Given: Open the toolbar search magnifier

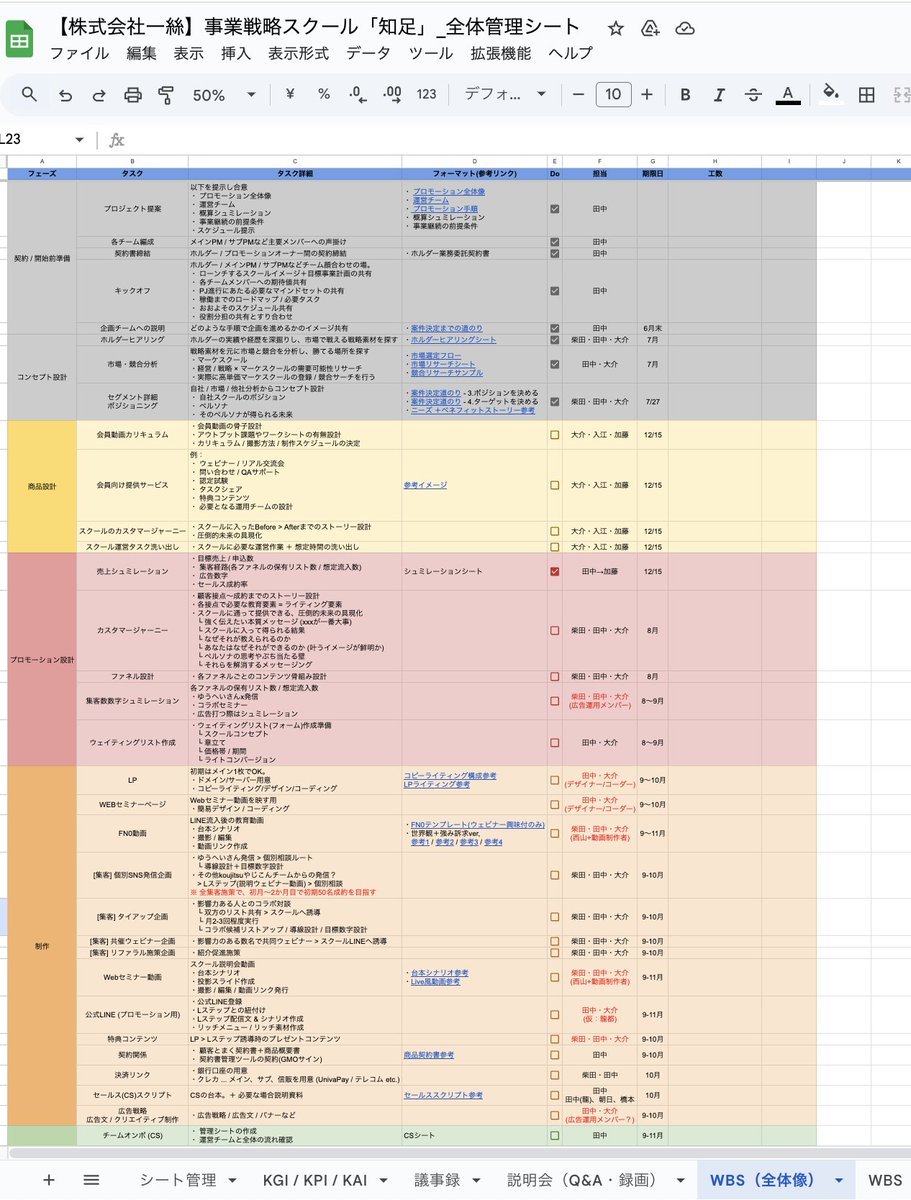Looking at the screenshot, I should [30, 95].
